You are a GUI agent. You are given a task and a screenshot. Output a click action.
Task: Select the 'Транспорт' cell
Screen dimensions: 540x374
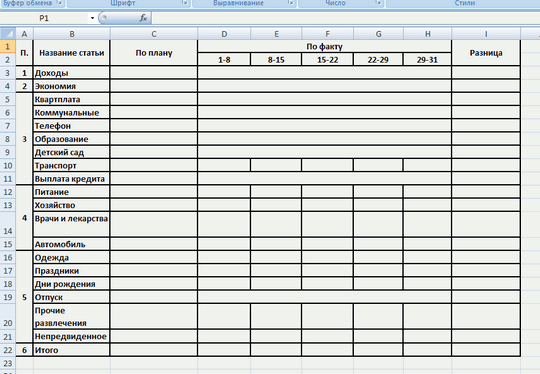coord(72,166)
